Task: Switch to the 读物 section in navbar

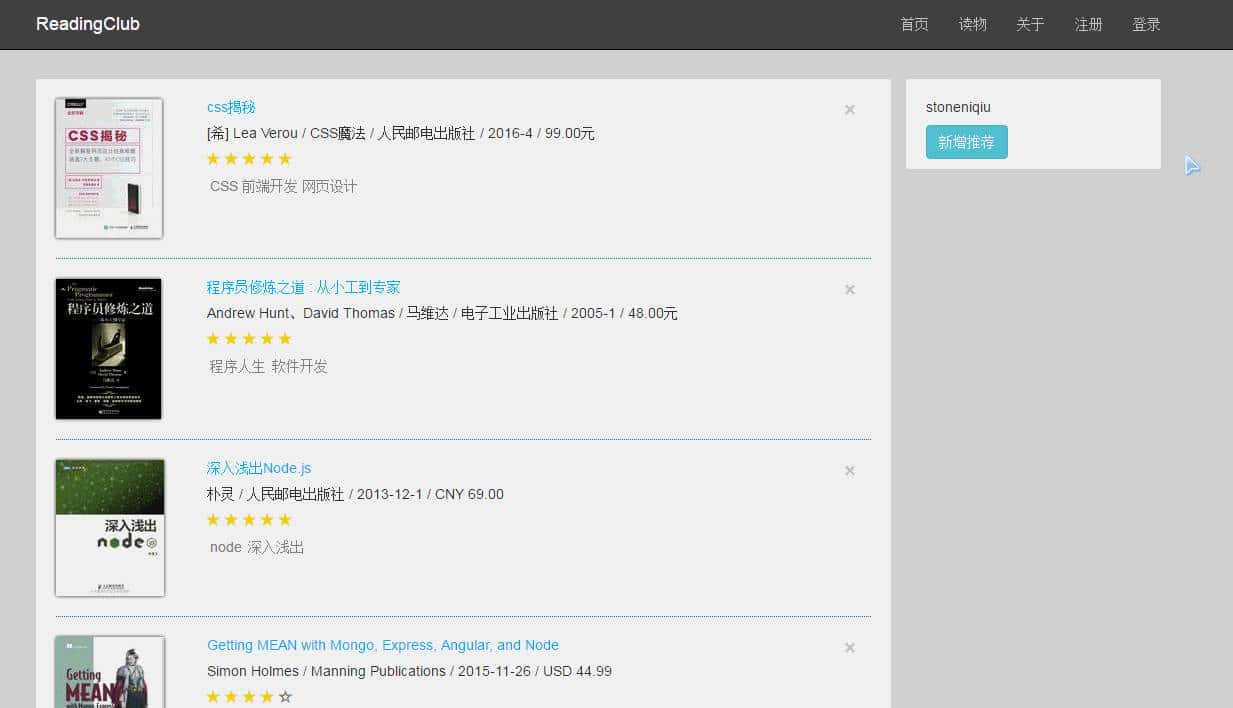Action: tap(971, 24)
